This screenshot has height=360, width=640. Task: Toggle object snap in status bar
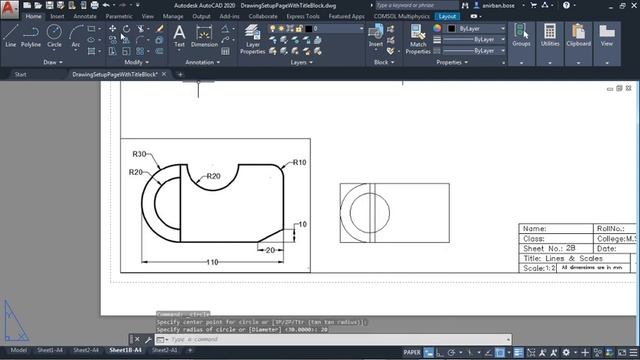click(500, 353)
